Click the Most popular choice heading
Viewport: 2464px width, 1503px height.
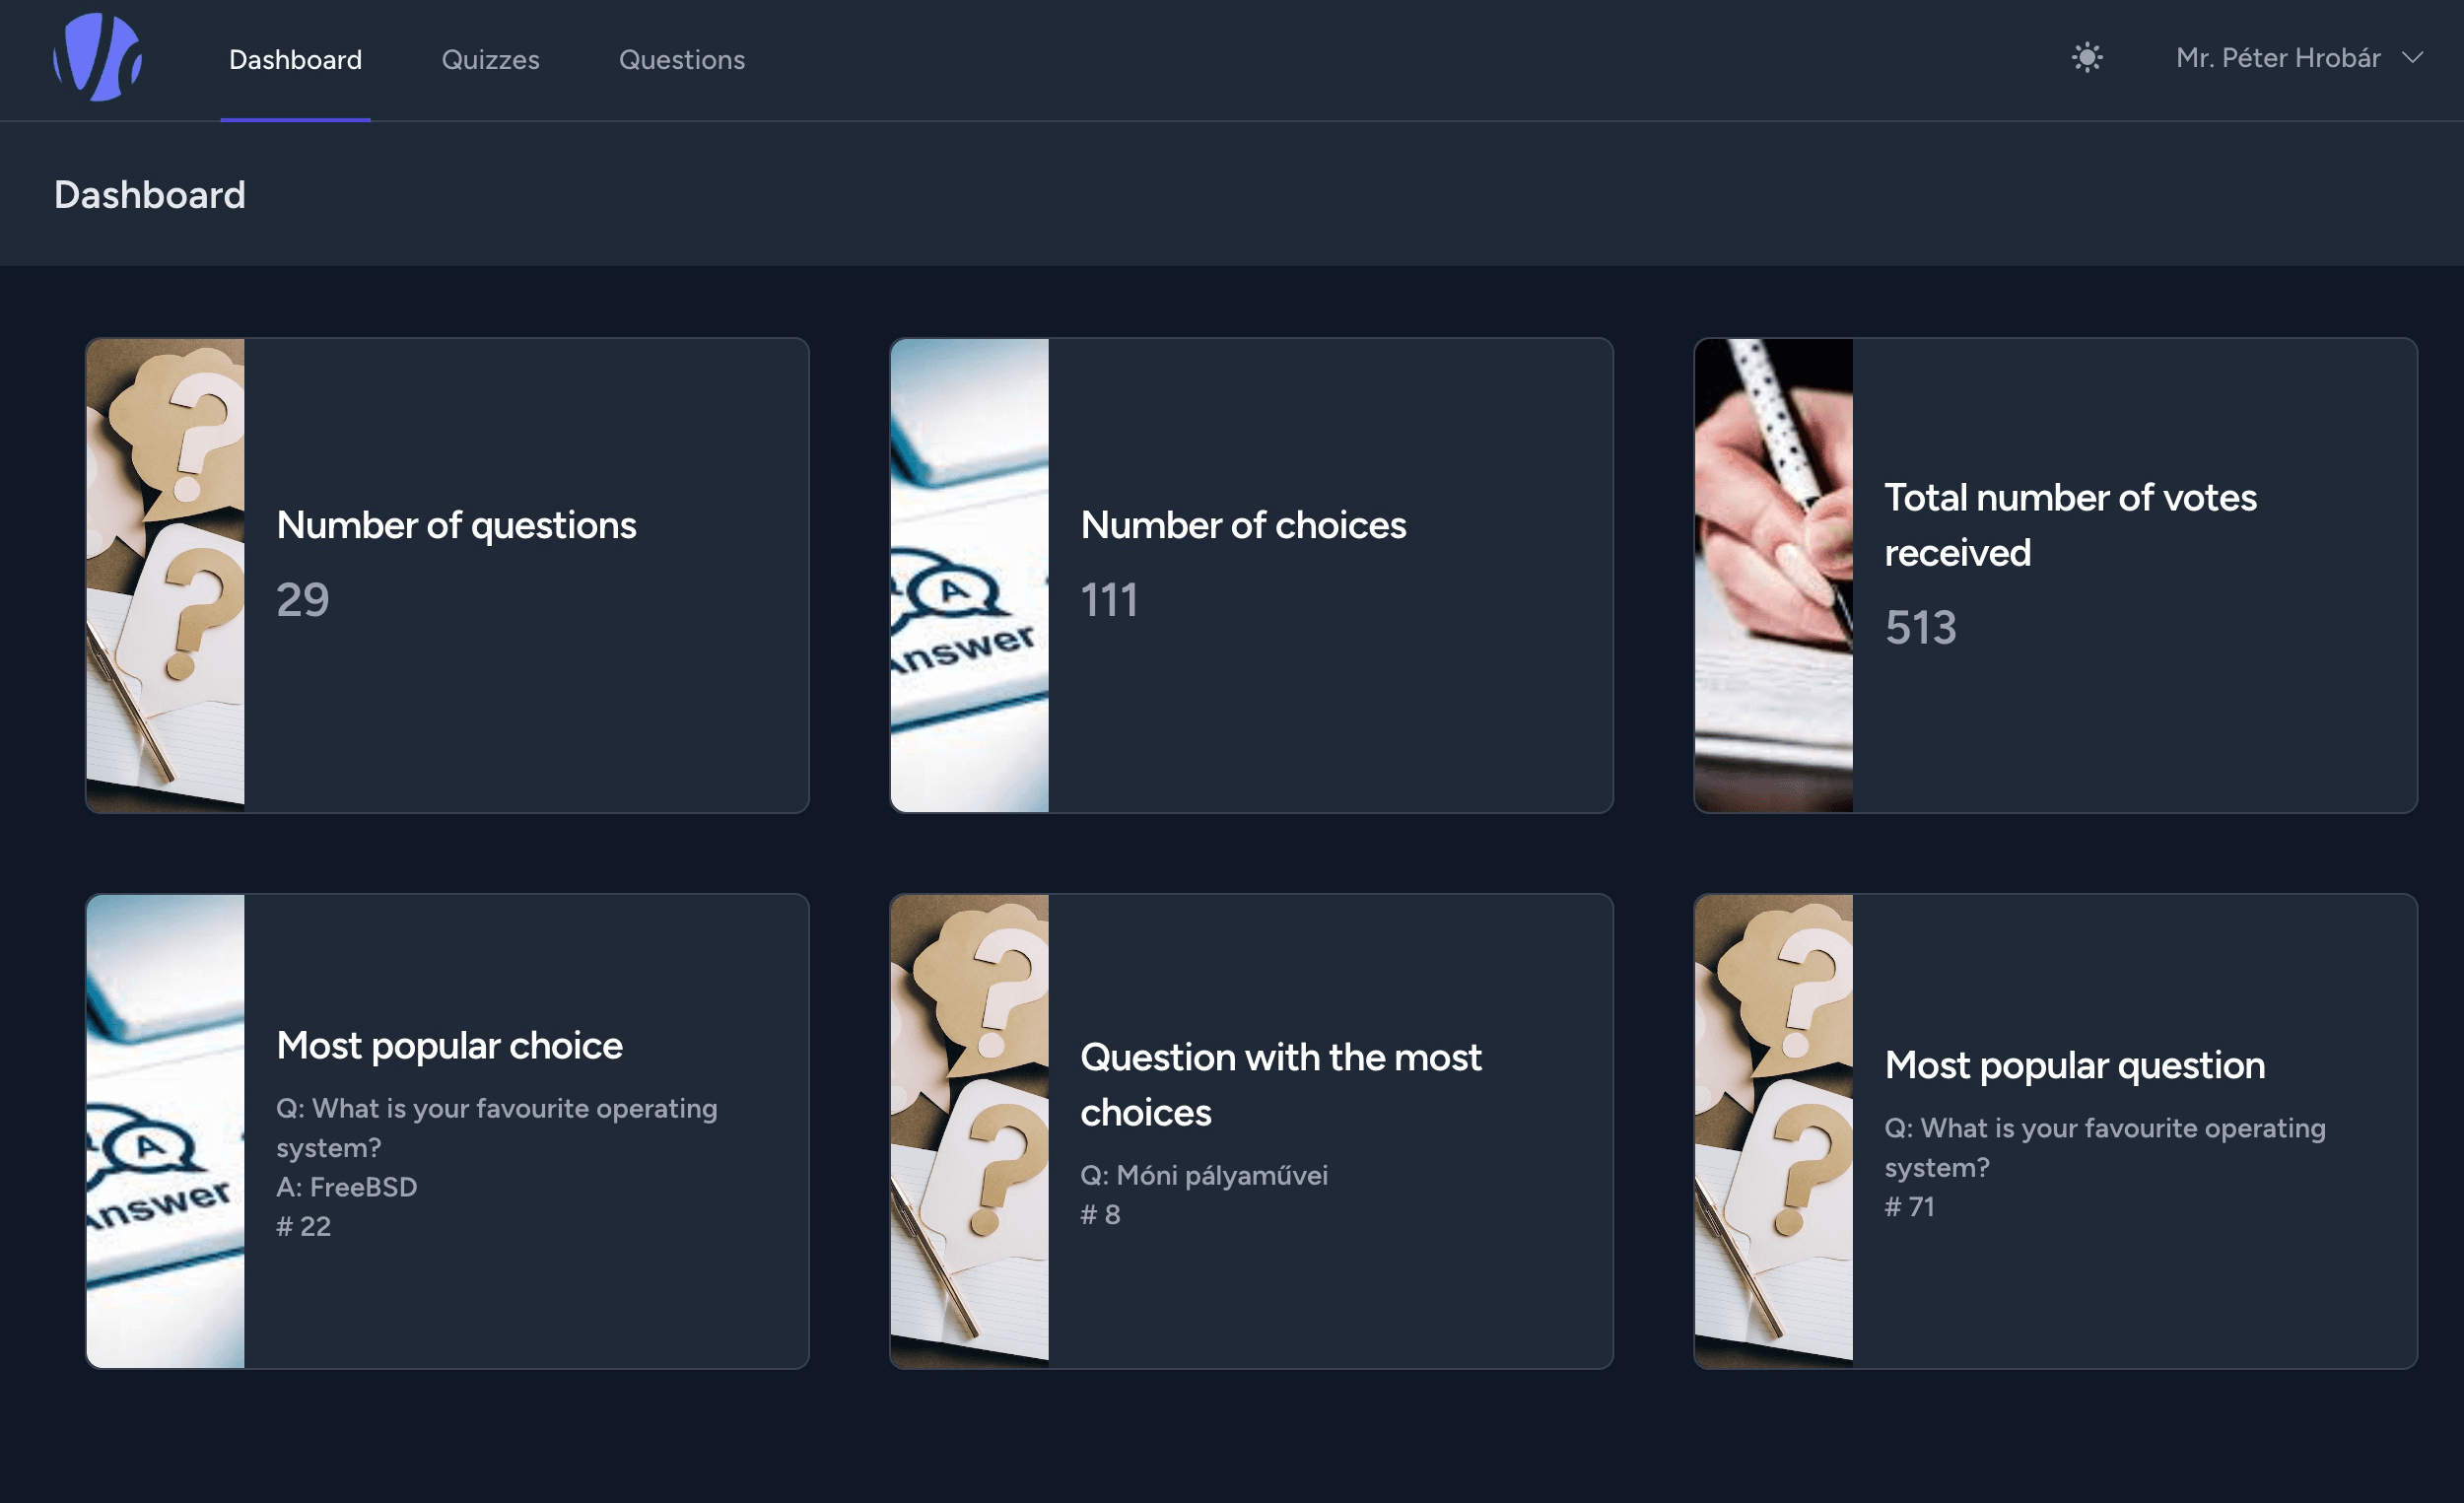point(449,1045)
